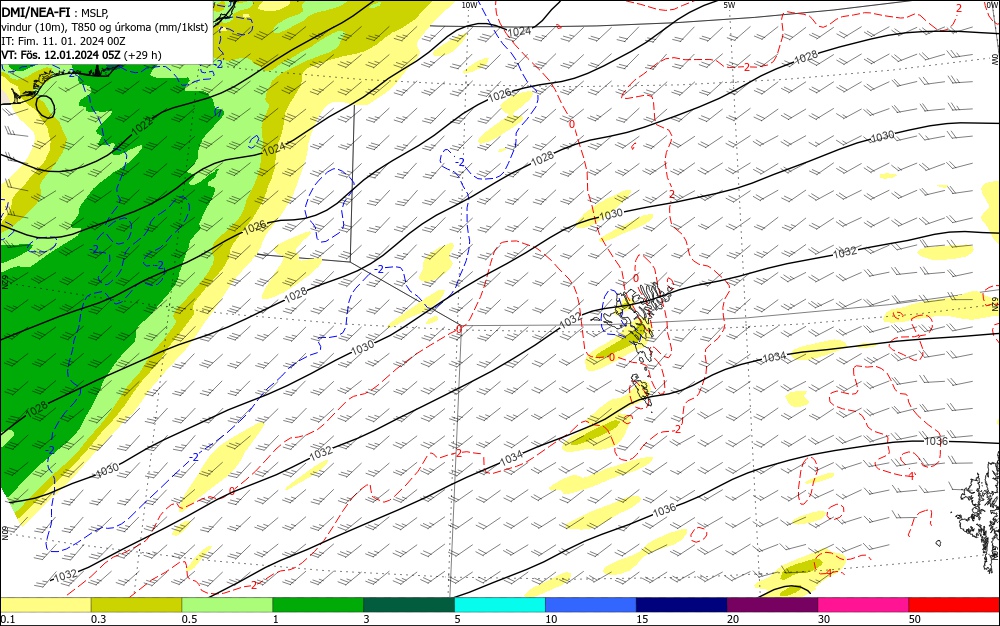
Task: Click the red 50+ legend swatch
Action: [954, 605]
